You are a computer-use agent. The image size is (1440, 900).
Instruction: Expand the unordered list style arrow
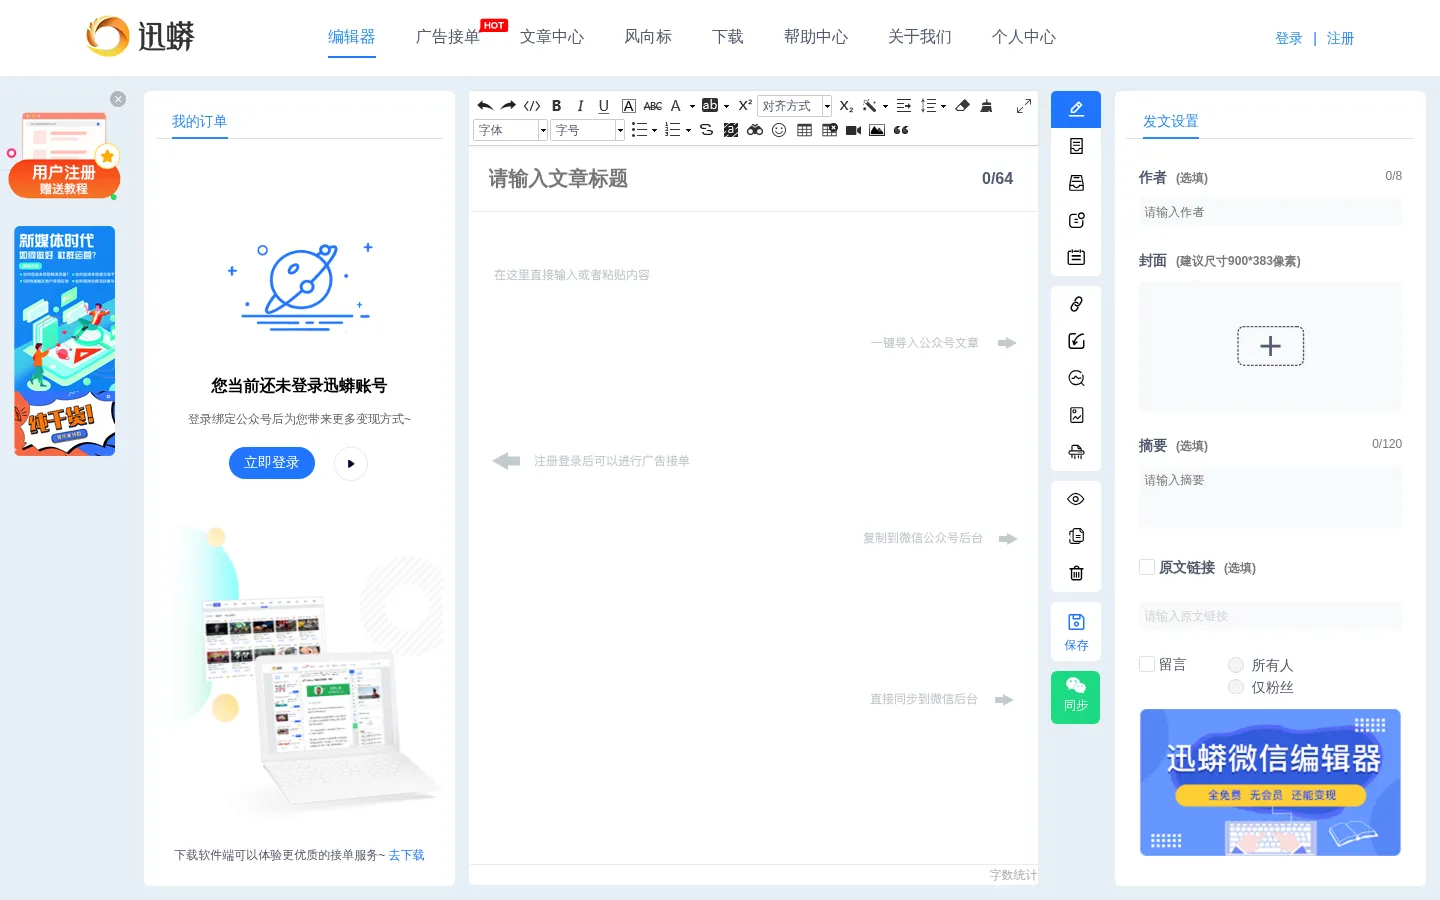click(x=654, y=130)
